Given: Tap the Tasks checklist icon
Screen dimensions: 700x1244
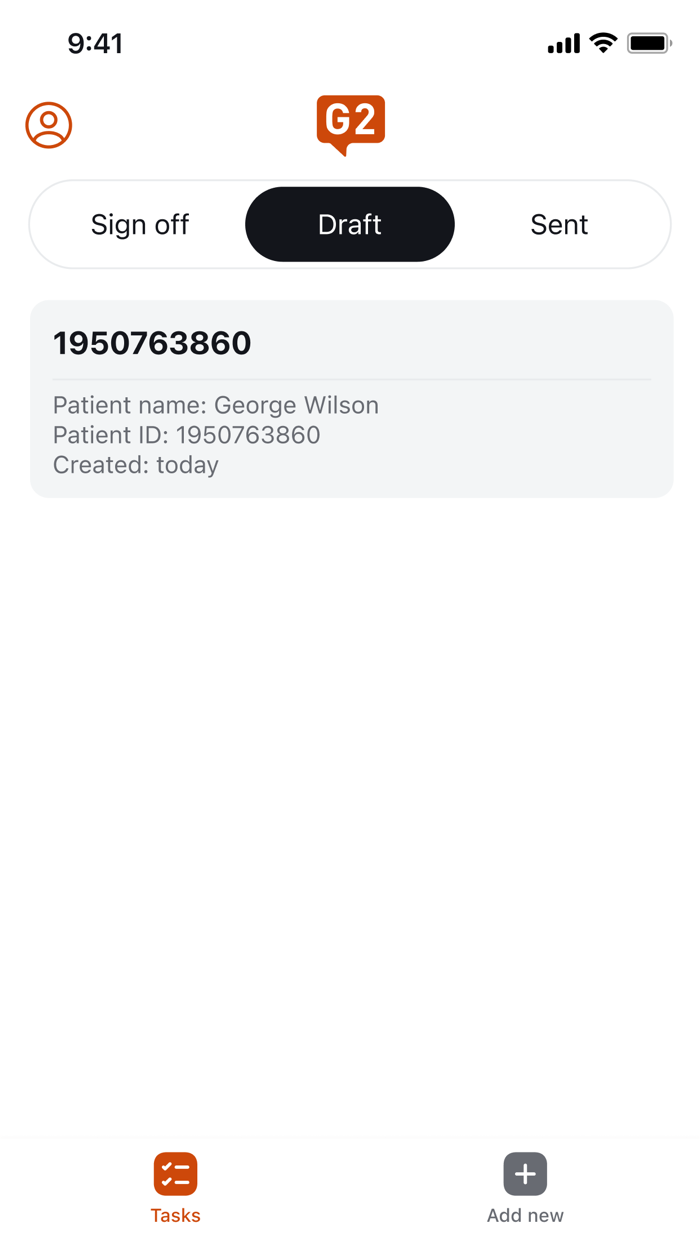Looking at the screenshot, I should (x=175, y=1174).
